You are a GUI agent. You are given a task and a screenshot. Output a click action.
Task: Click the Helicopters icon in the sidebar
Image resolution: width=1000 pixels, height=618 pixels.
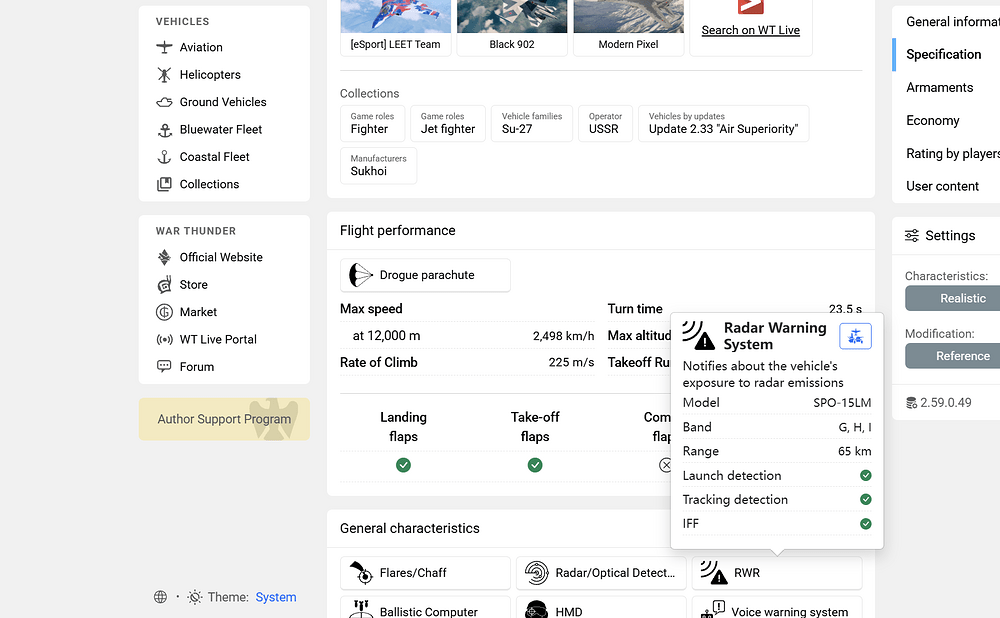tap(164, 75)
